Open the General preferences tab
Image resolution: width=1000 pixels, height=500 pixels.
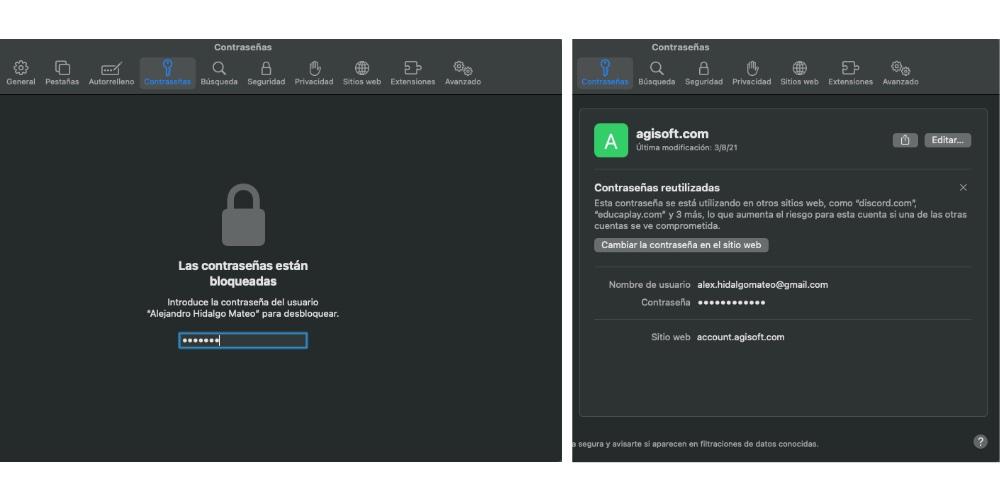20,72
